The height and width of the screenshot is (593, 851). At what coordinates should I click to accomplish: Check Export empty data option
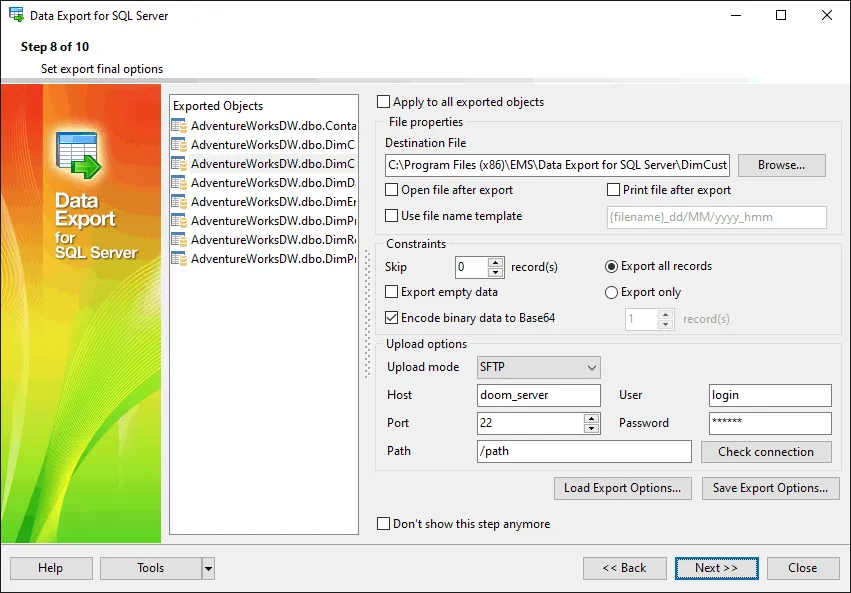[391, 292]
